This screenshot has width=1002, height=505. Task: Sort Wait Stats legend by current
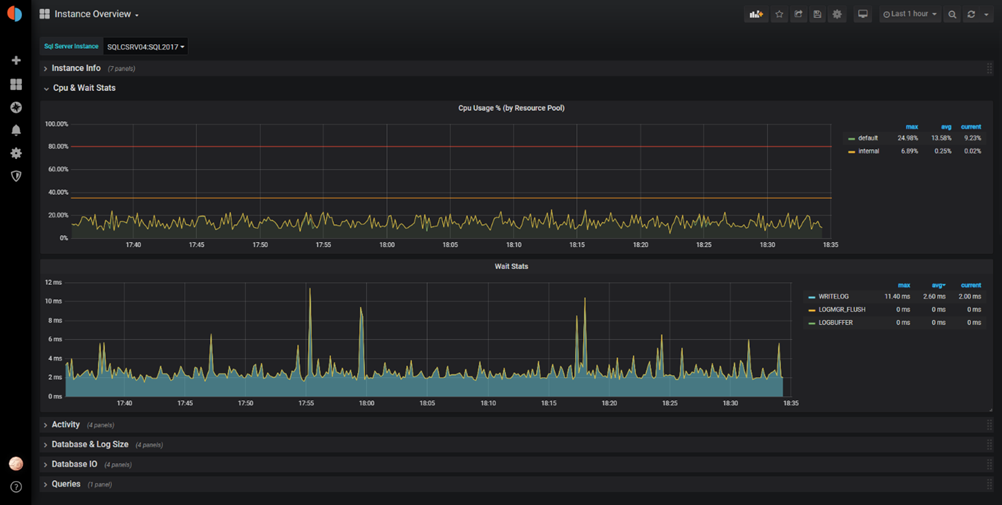(x=971, y=285)
